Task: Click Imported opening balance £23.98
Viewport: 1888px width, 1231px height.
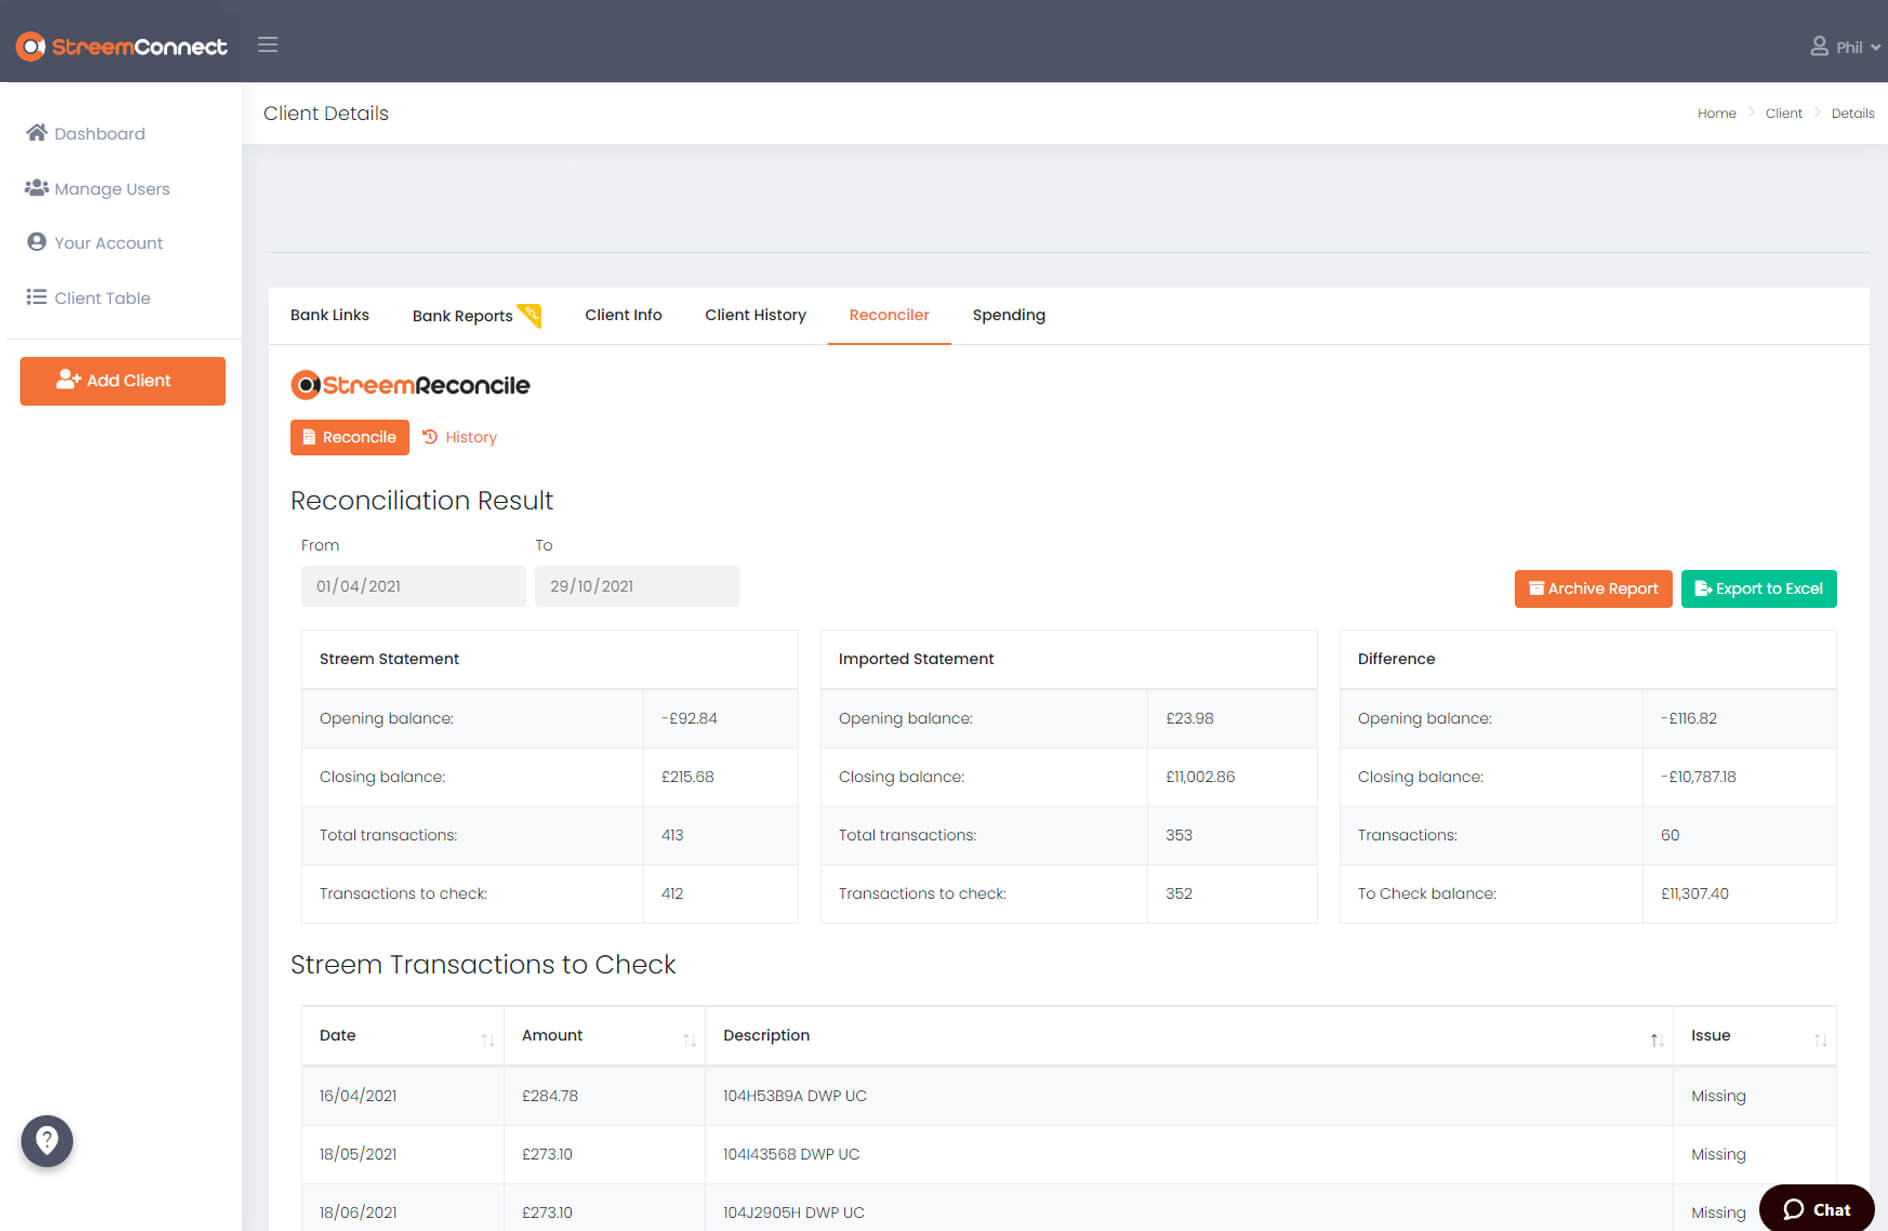Action: 1189,718
